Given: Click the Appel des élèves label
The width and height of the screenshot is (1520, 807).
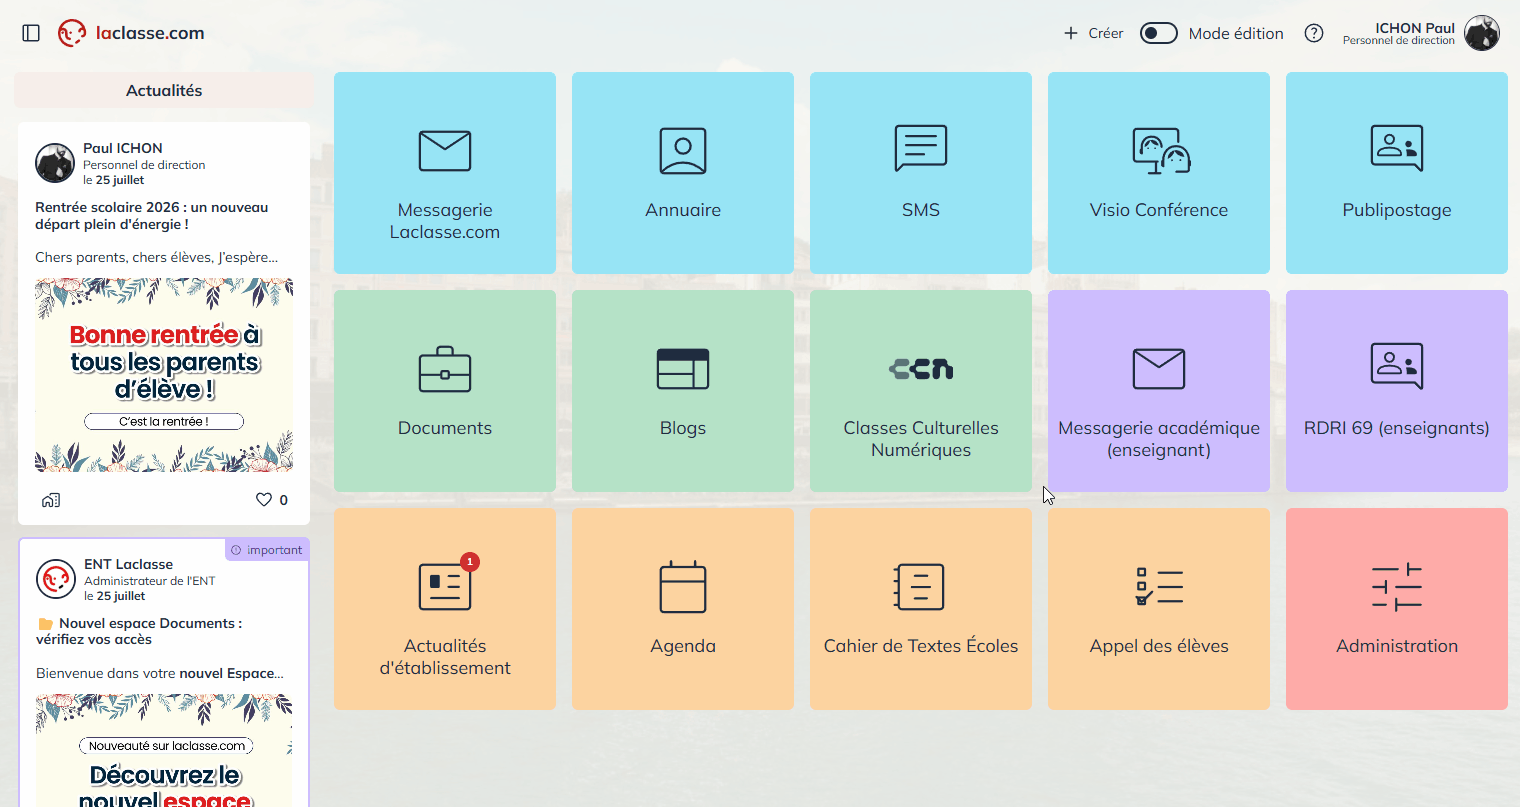Looking at the screenshot, I should 1159,646.
